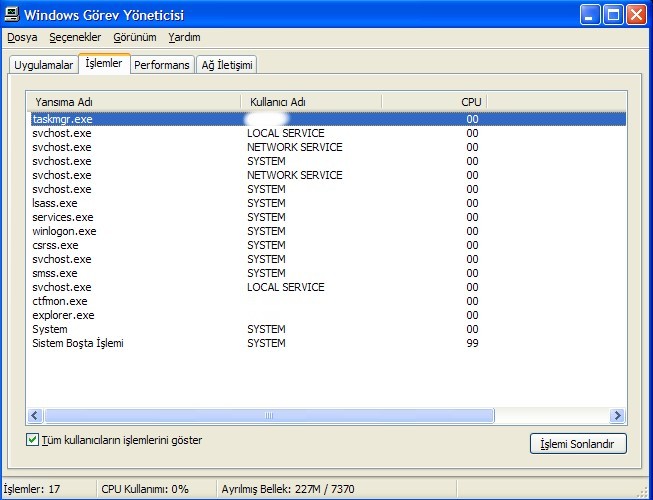
Task: Click the Task Manager title bar icon
Action: [x=11, y=15]
